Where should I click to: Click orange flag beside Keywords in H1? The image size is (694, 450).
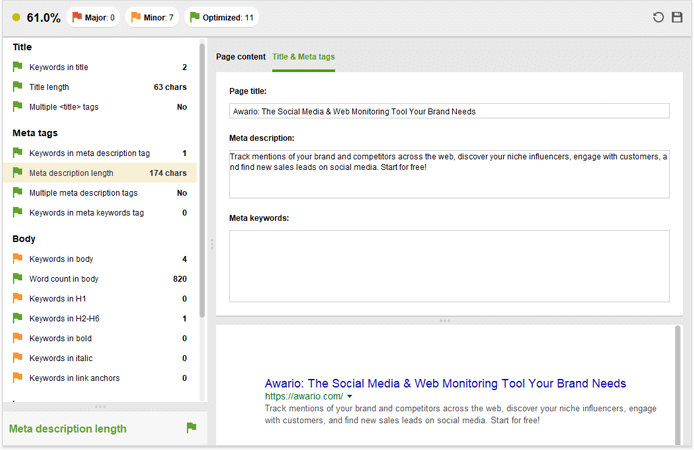pyautogui.click(x=18, y=298)
